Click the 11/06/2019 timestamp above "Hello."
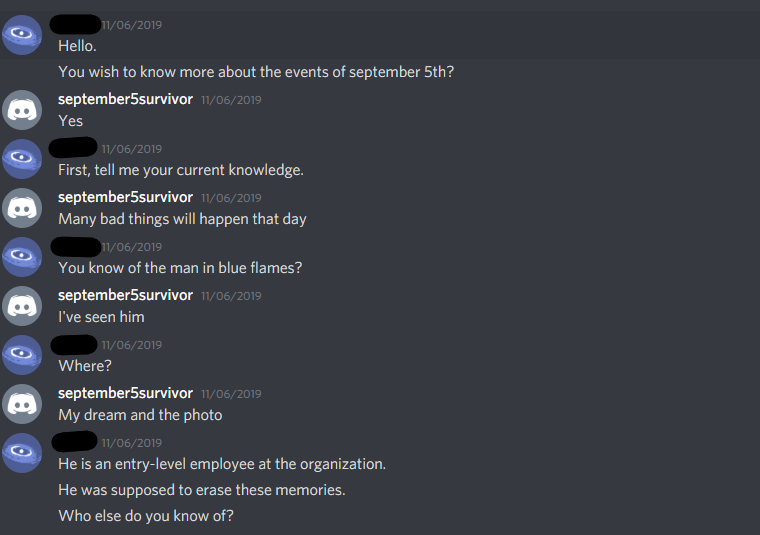The height and width of the screenshot is (535, 760). click(x=132, y=25)
